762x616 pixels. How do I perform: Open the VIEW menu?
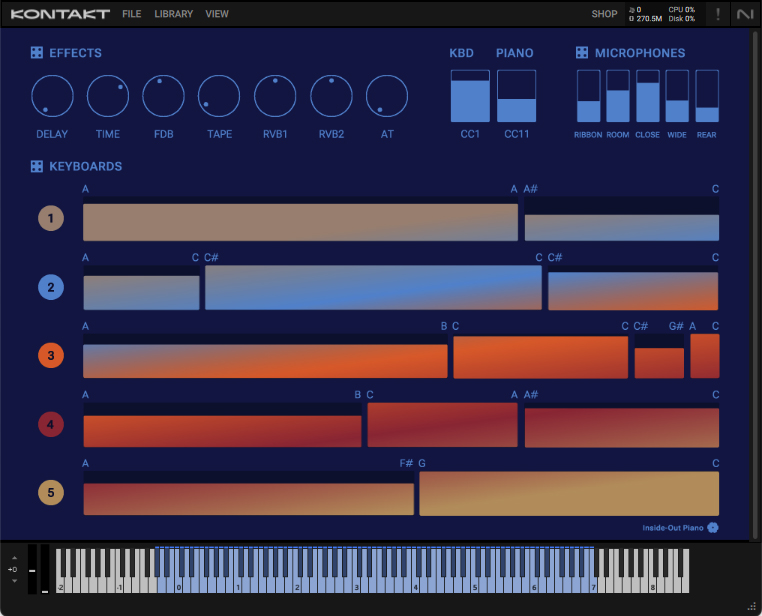point(217,14)
